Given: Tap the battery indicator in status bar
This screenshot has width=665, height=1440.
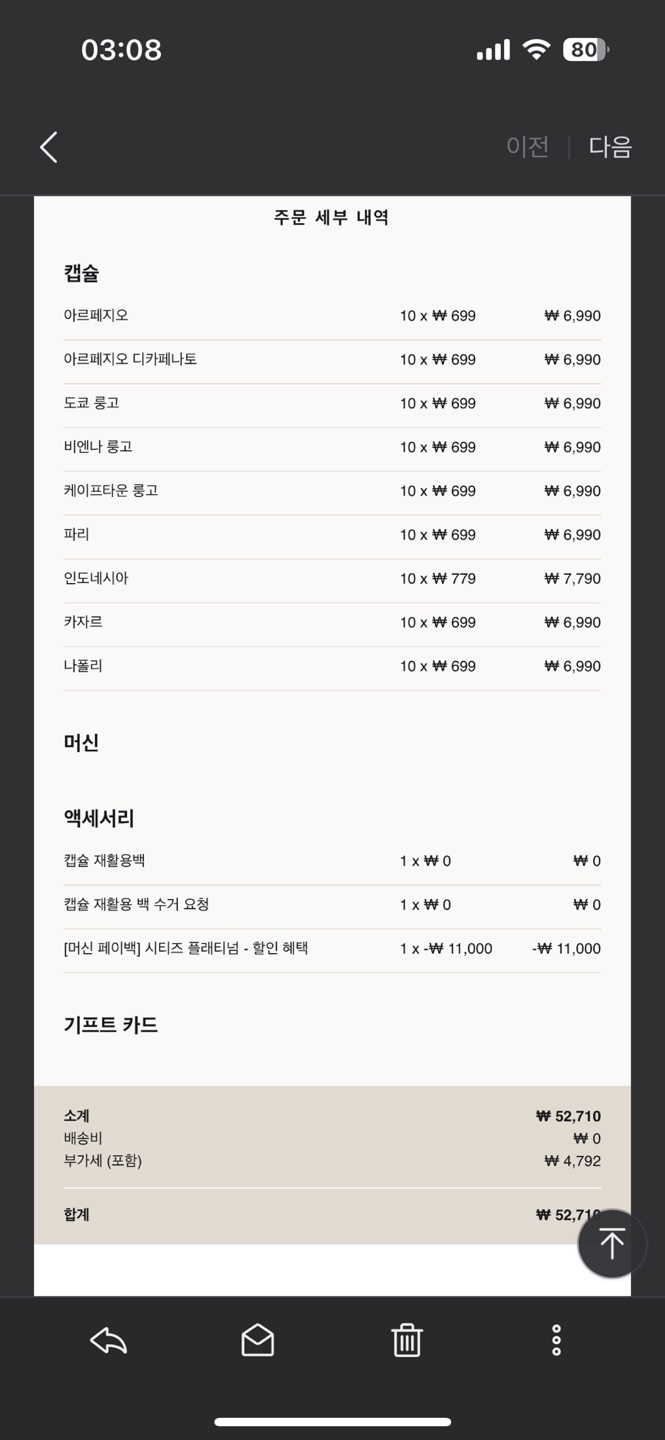Looking at the screenshot, I should coord(585,50).
